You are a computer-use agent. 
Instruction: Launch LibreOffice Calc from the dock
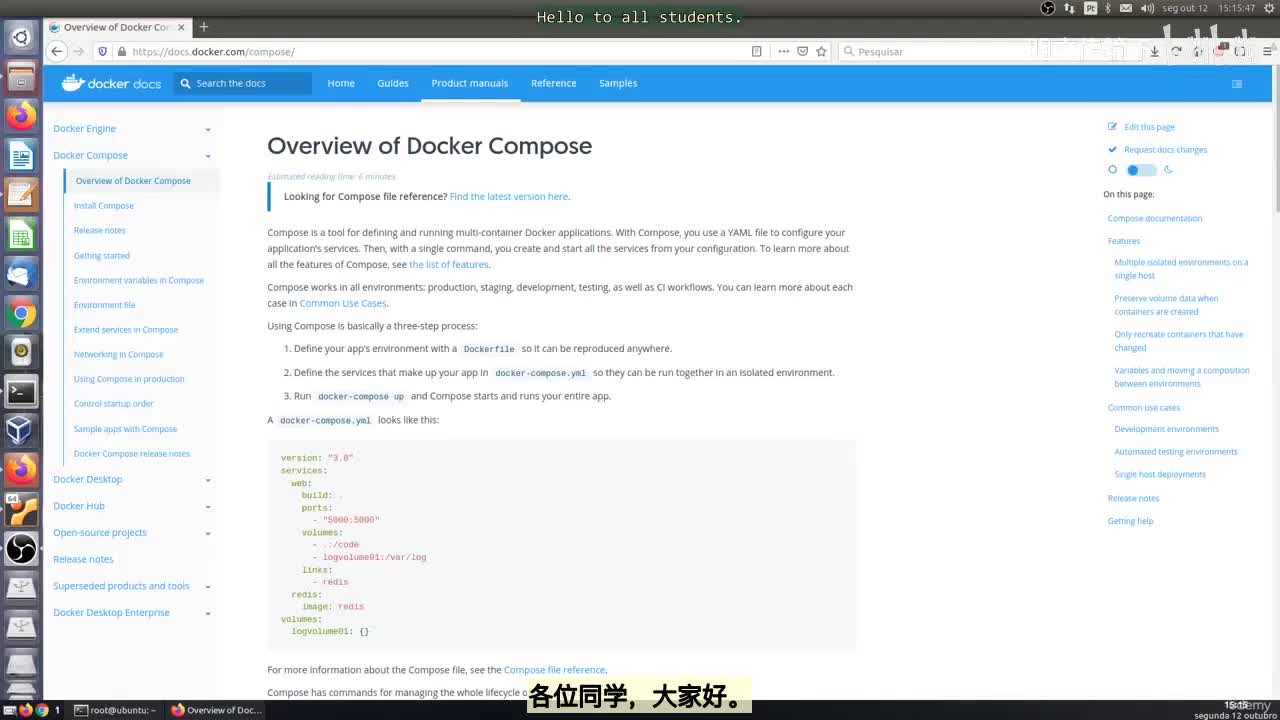(21, 234)
